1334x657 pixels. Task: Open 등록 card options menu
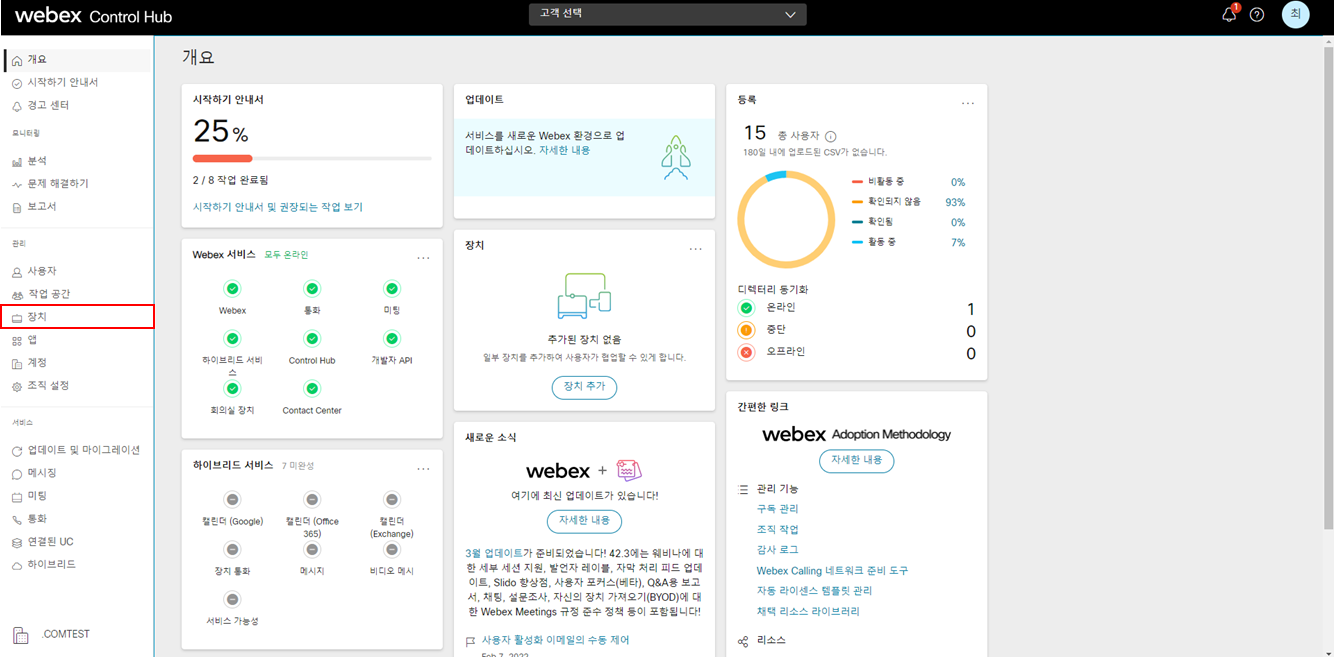click(968, 102)
